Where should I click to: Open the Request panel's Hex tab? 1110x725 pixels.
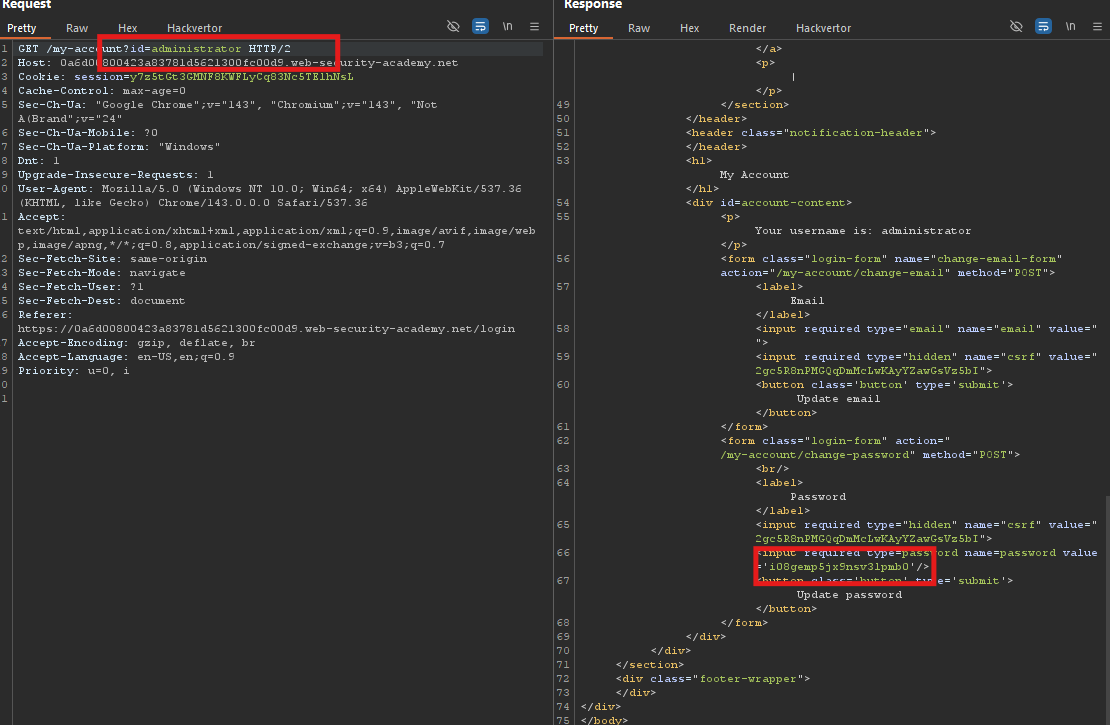click(x=127, y=28)
